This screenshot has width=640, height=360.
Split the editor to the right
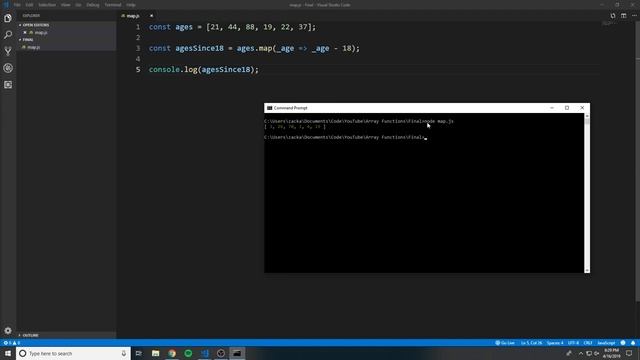coord(623,16)
